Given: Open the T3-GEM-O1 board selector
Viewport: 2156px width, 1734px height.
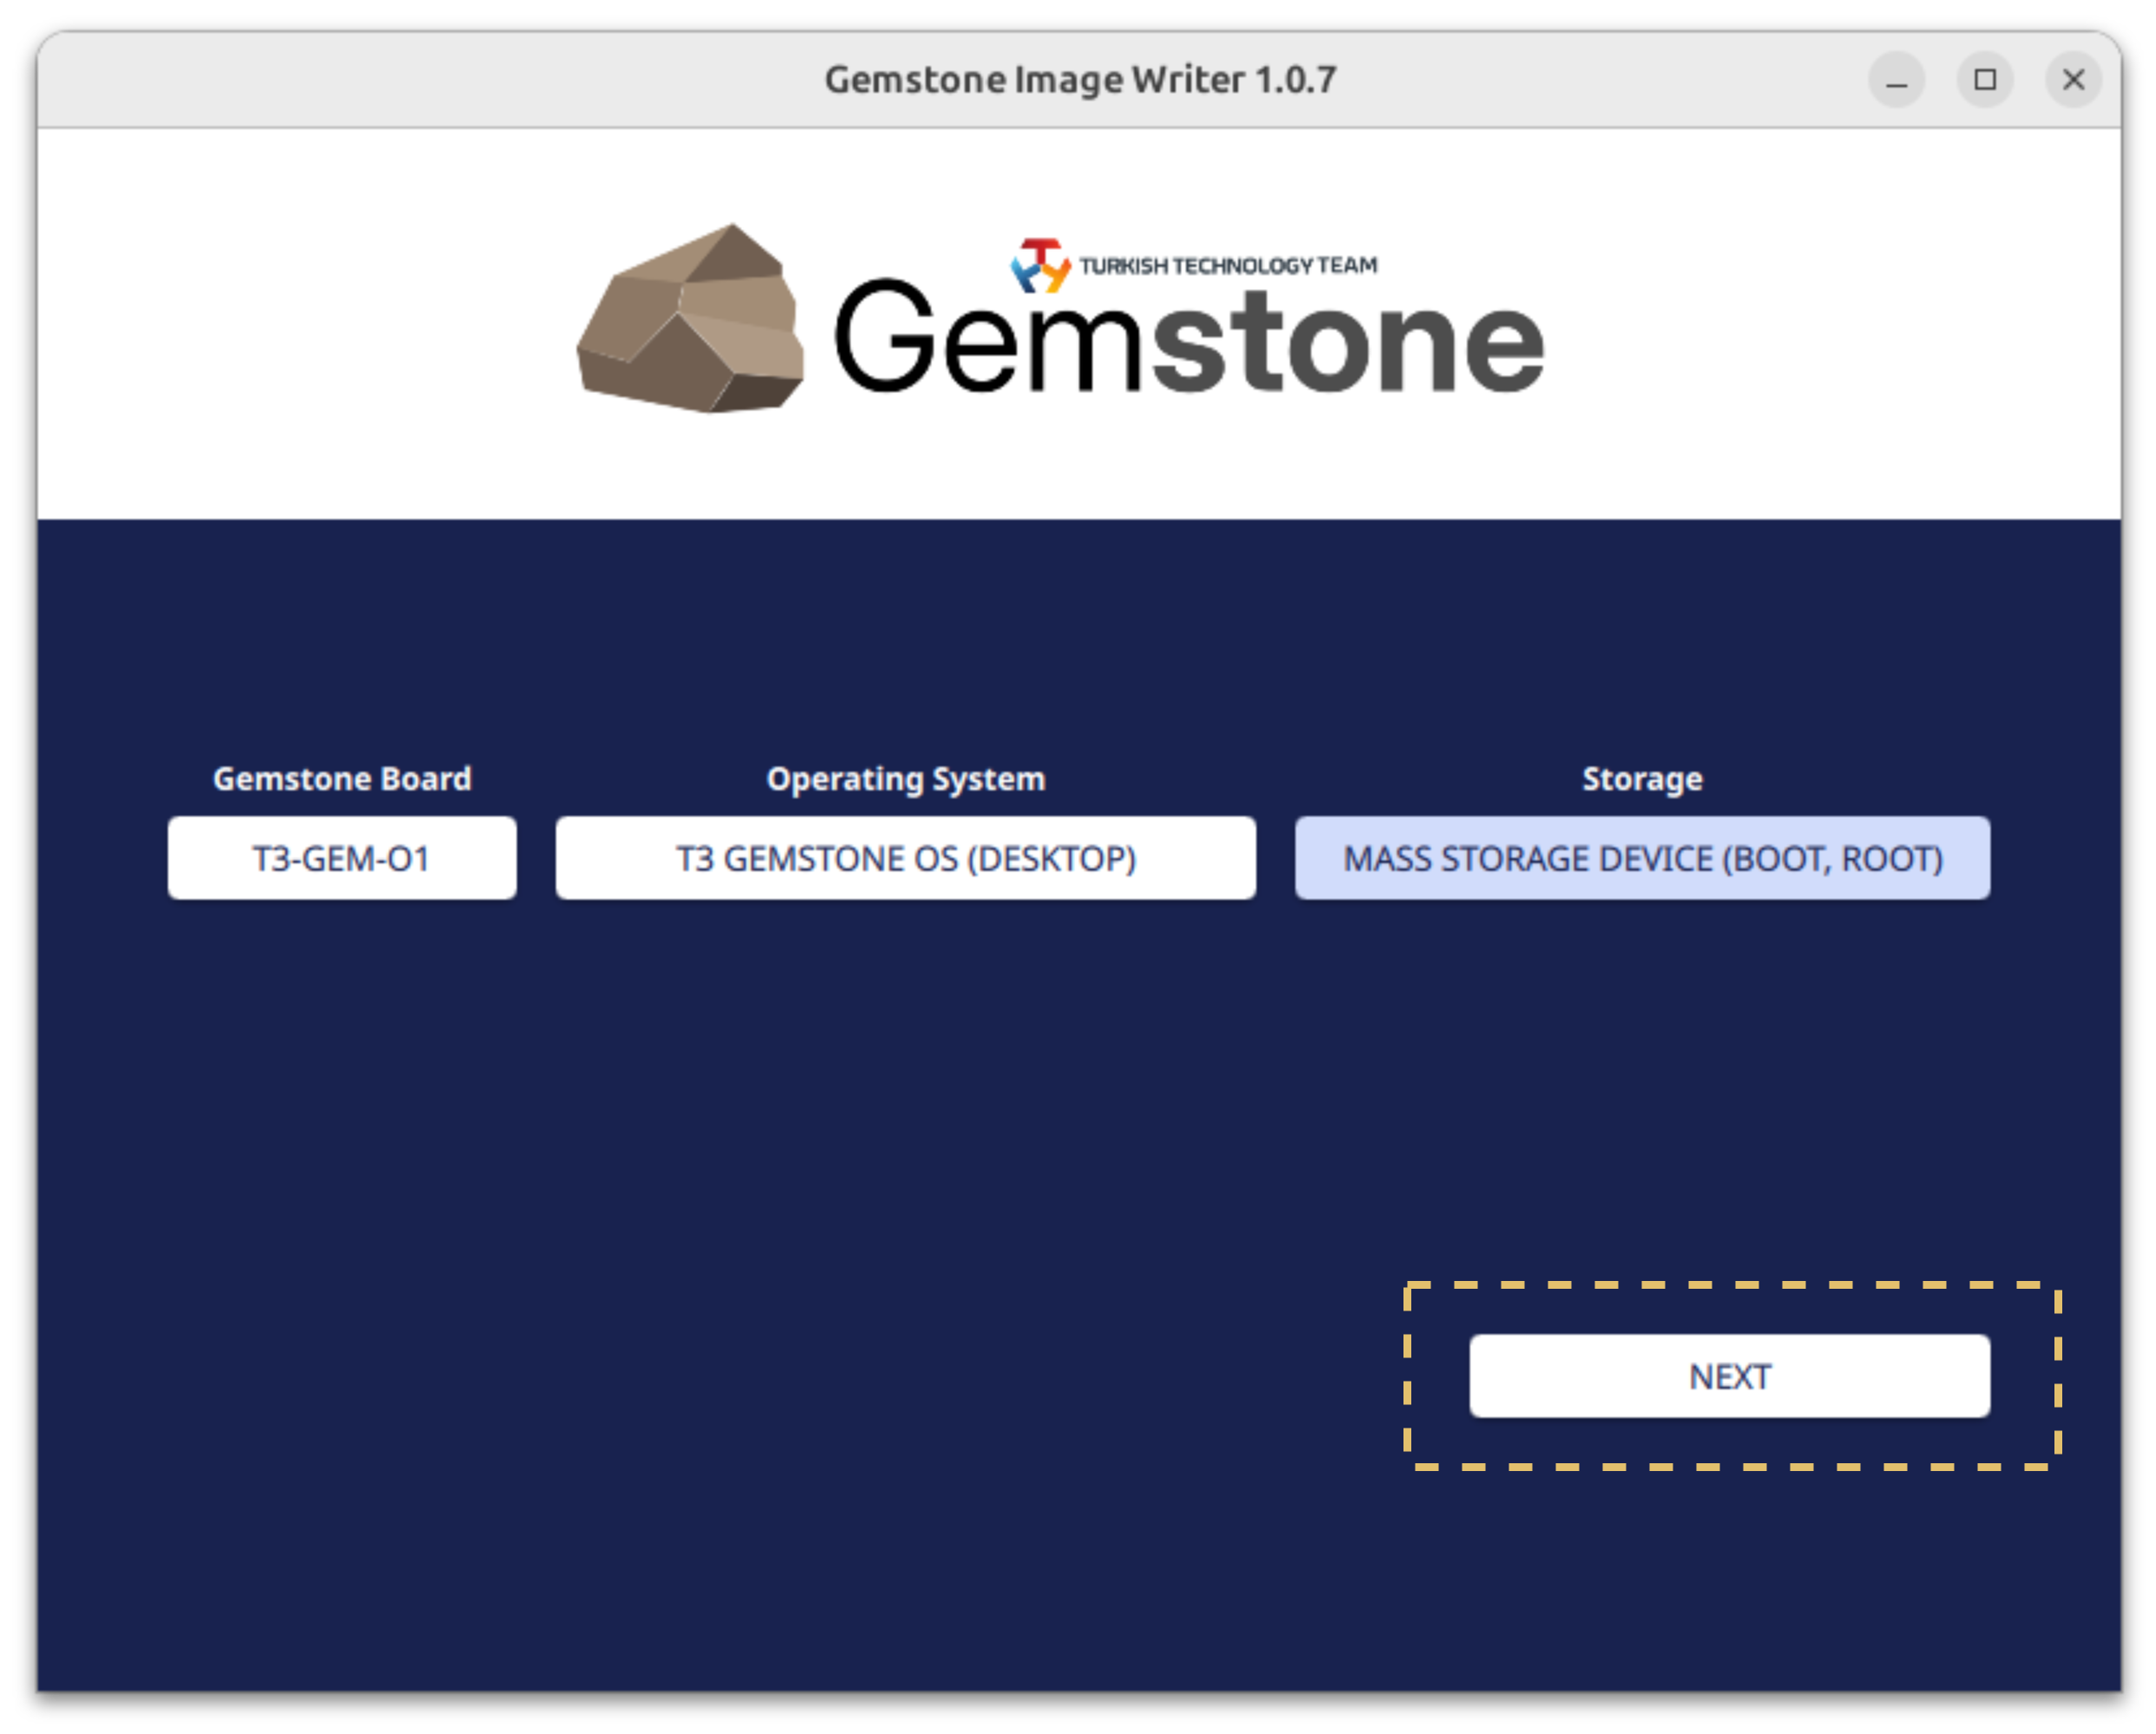Looking at the screenshot, I should pyautogui.click(x=342, y=858).
